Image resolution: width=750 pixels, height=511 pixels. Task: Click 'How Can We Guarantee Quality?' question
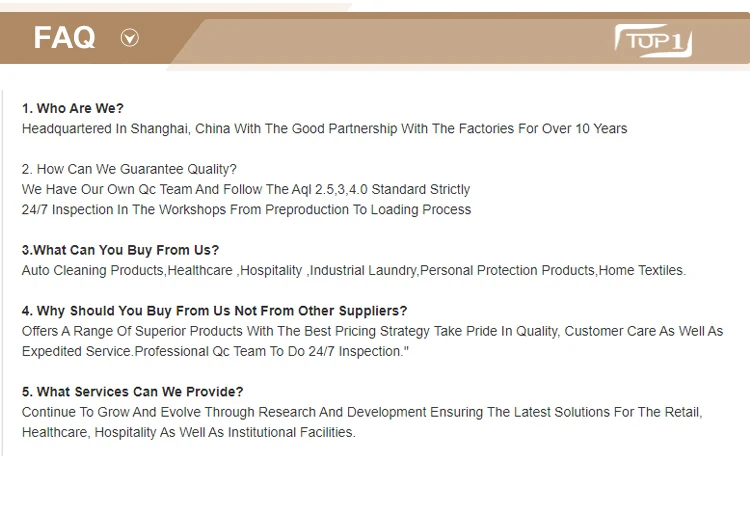[129, 169]
